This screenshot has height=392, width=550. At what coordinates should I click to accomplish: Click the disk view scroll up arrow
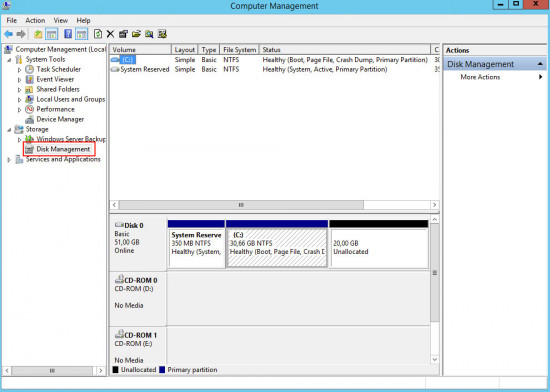tap(435, 219)
